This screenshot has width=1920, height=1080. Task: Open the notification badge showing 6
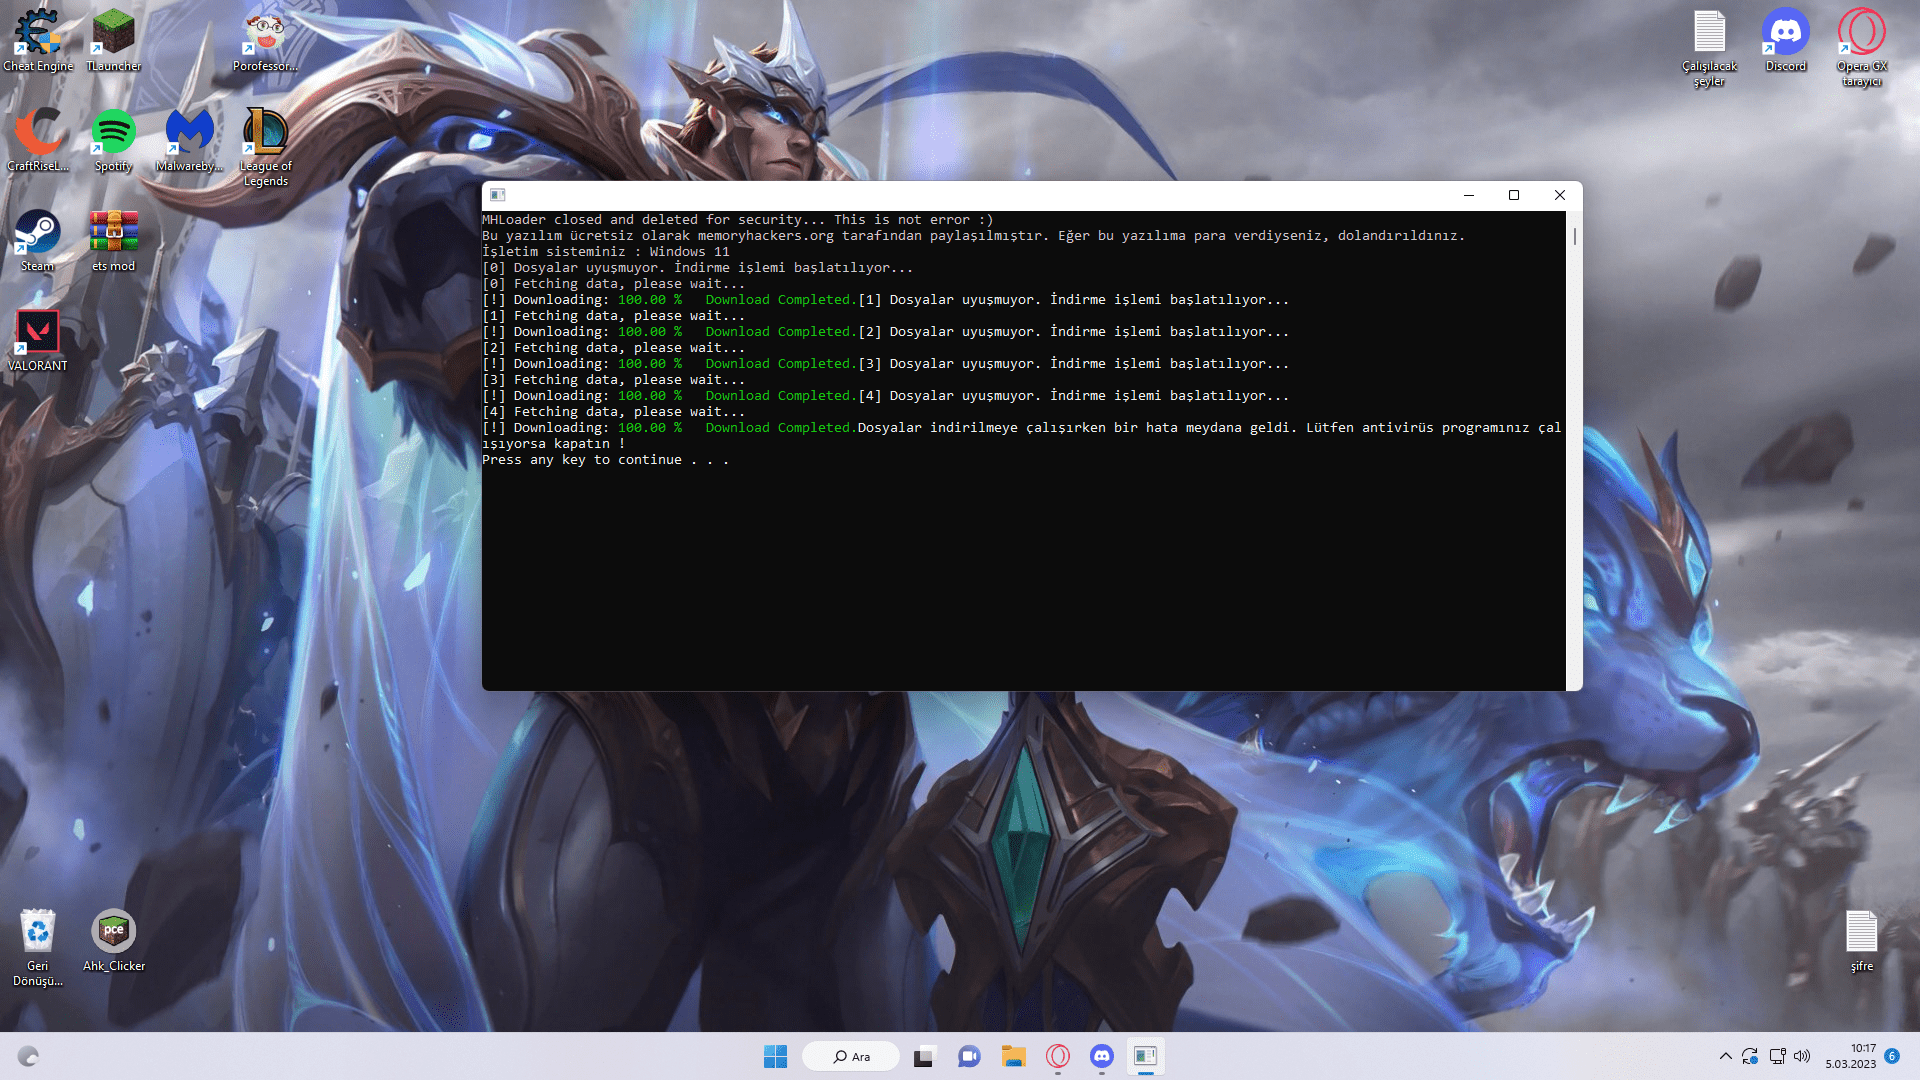pyautogui.click(x=1892, y=1056)
